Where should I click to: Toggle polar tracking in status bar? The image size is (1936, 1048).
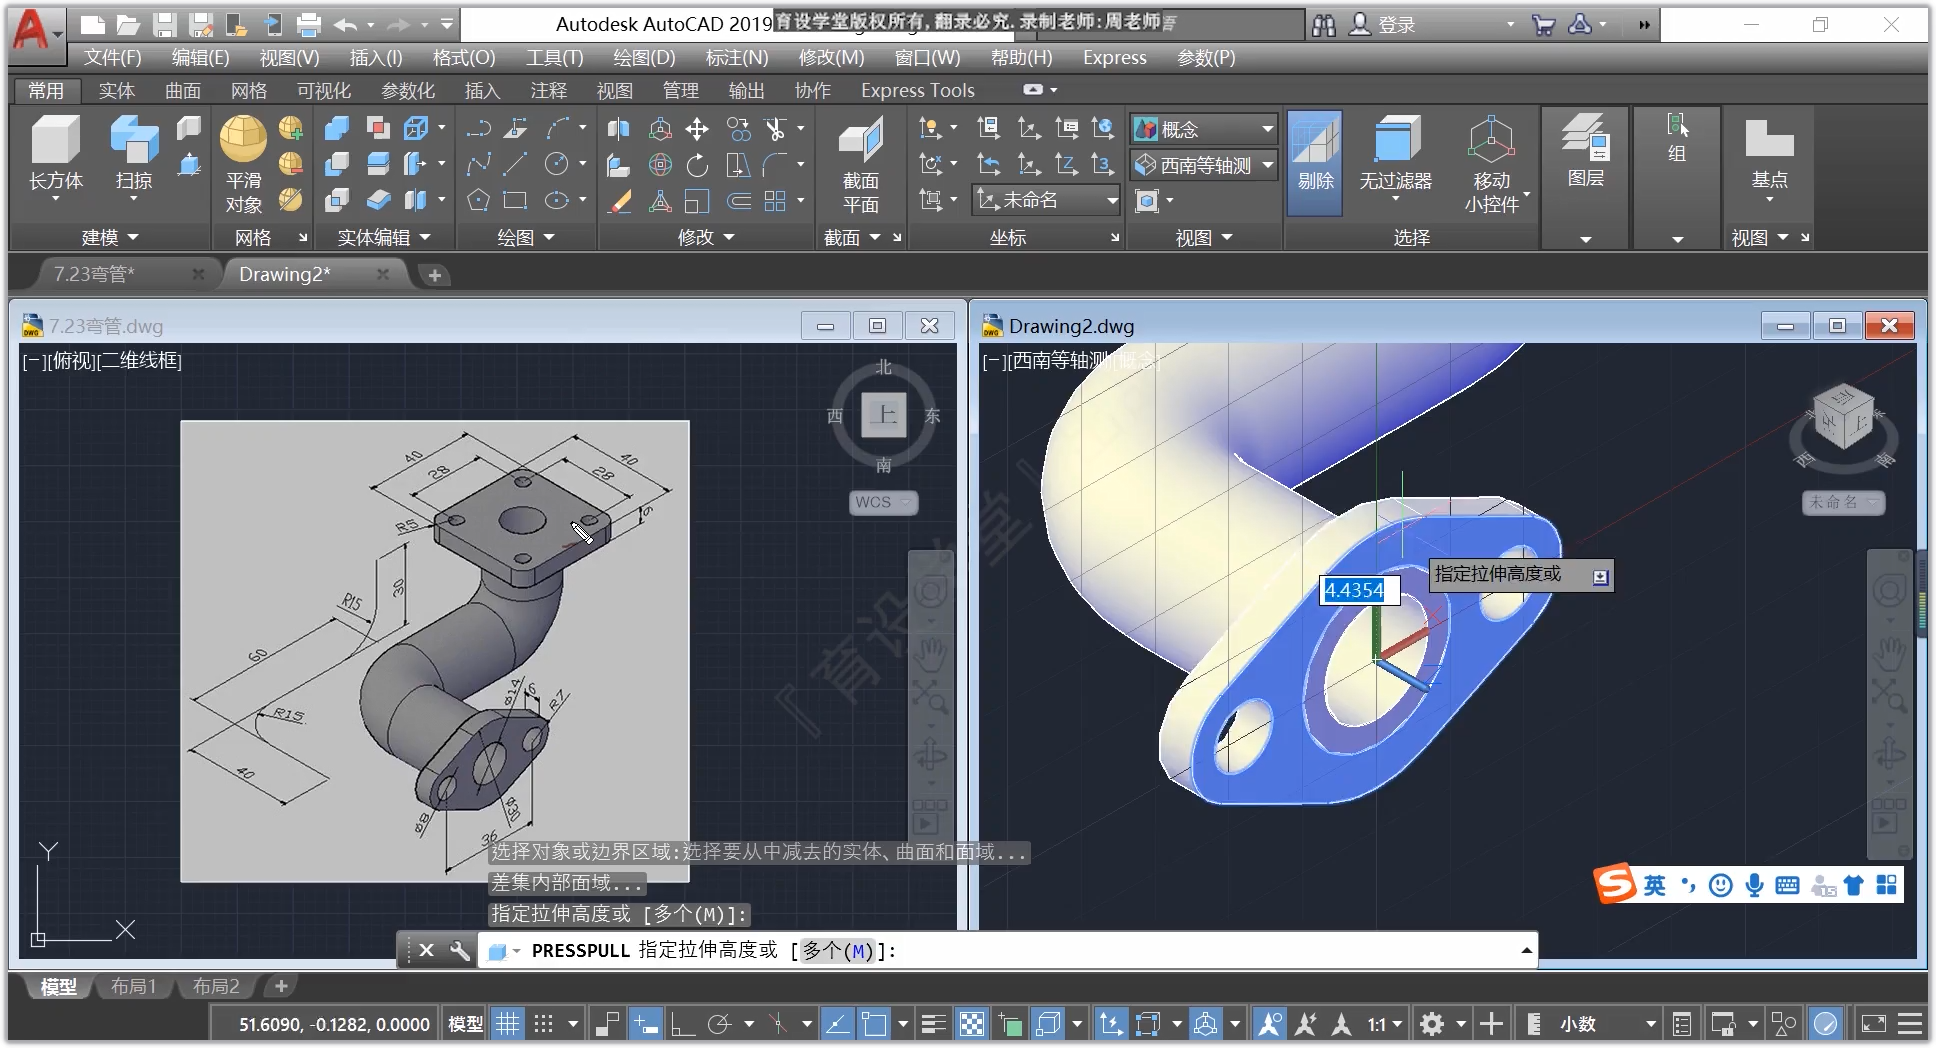coord(719,1024)
